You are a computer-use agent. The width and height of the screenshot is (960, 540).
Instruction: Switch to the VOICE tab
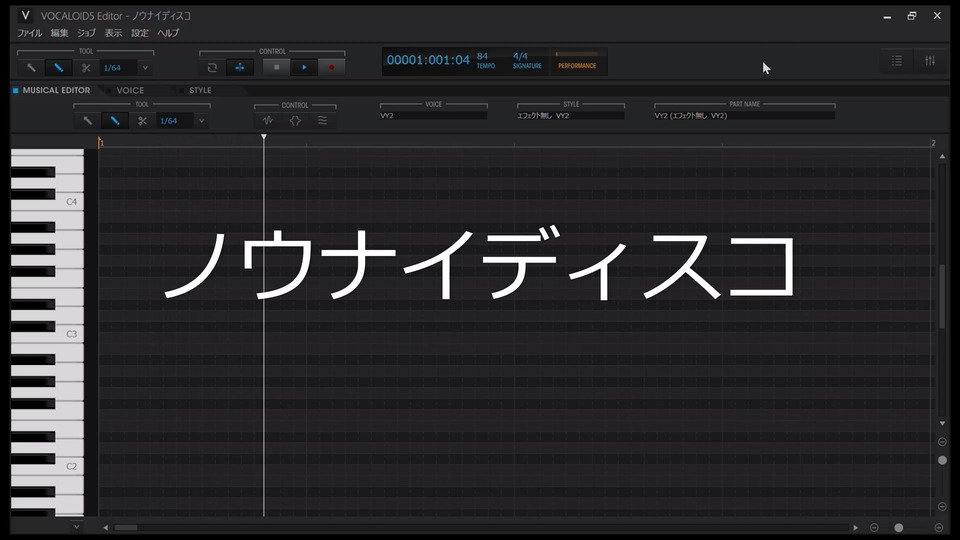(130, 90)
